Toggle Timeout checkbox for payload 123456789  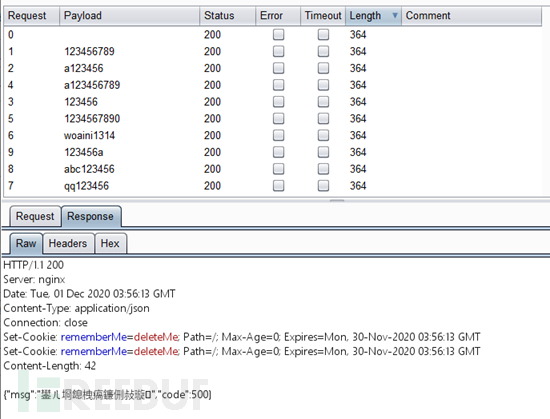coord(323,51)
